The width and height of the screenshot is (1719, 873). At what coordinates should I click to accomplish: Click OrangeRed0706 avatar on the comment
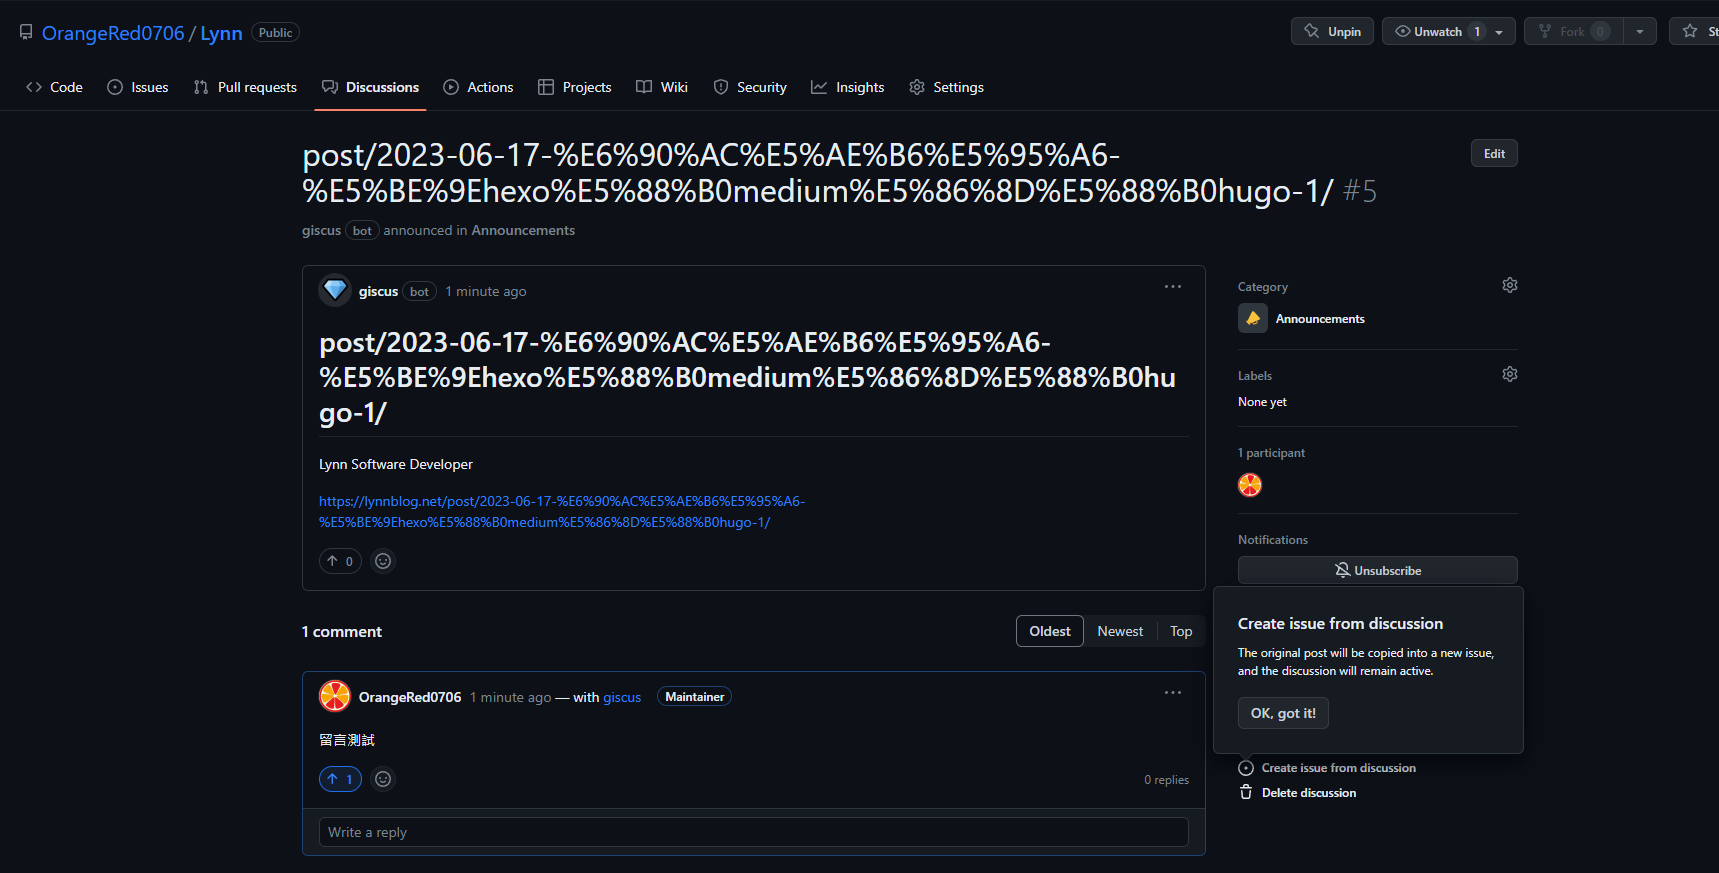(335, 697)
